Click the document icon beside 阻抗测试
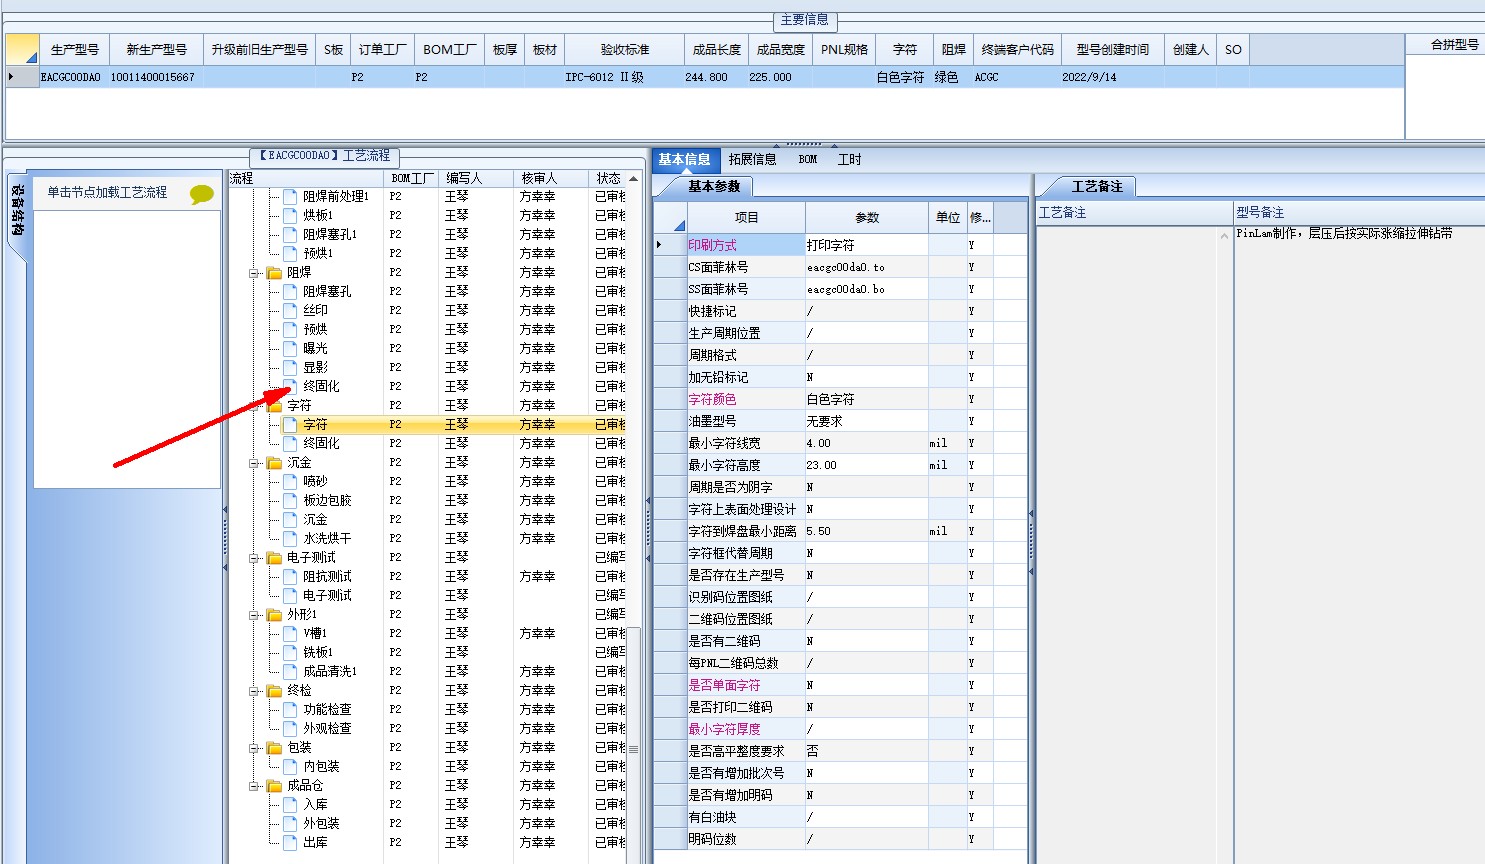The width and height of the screenshot is (1485, 864). (x=290, y=576)
